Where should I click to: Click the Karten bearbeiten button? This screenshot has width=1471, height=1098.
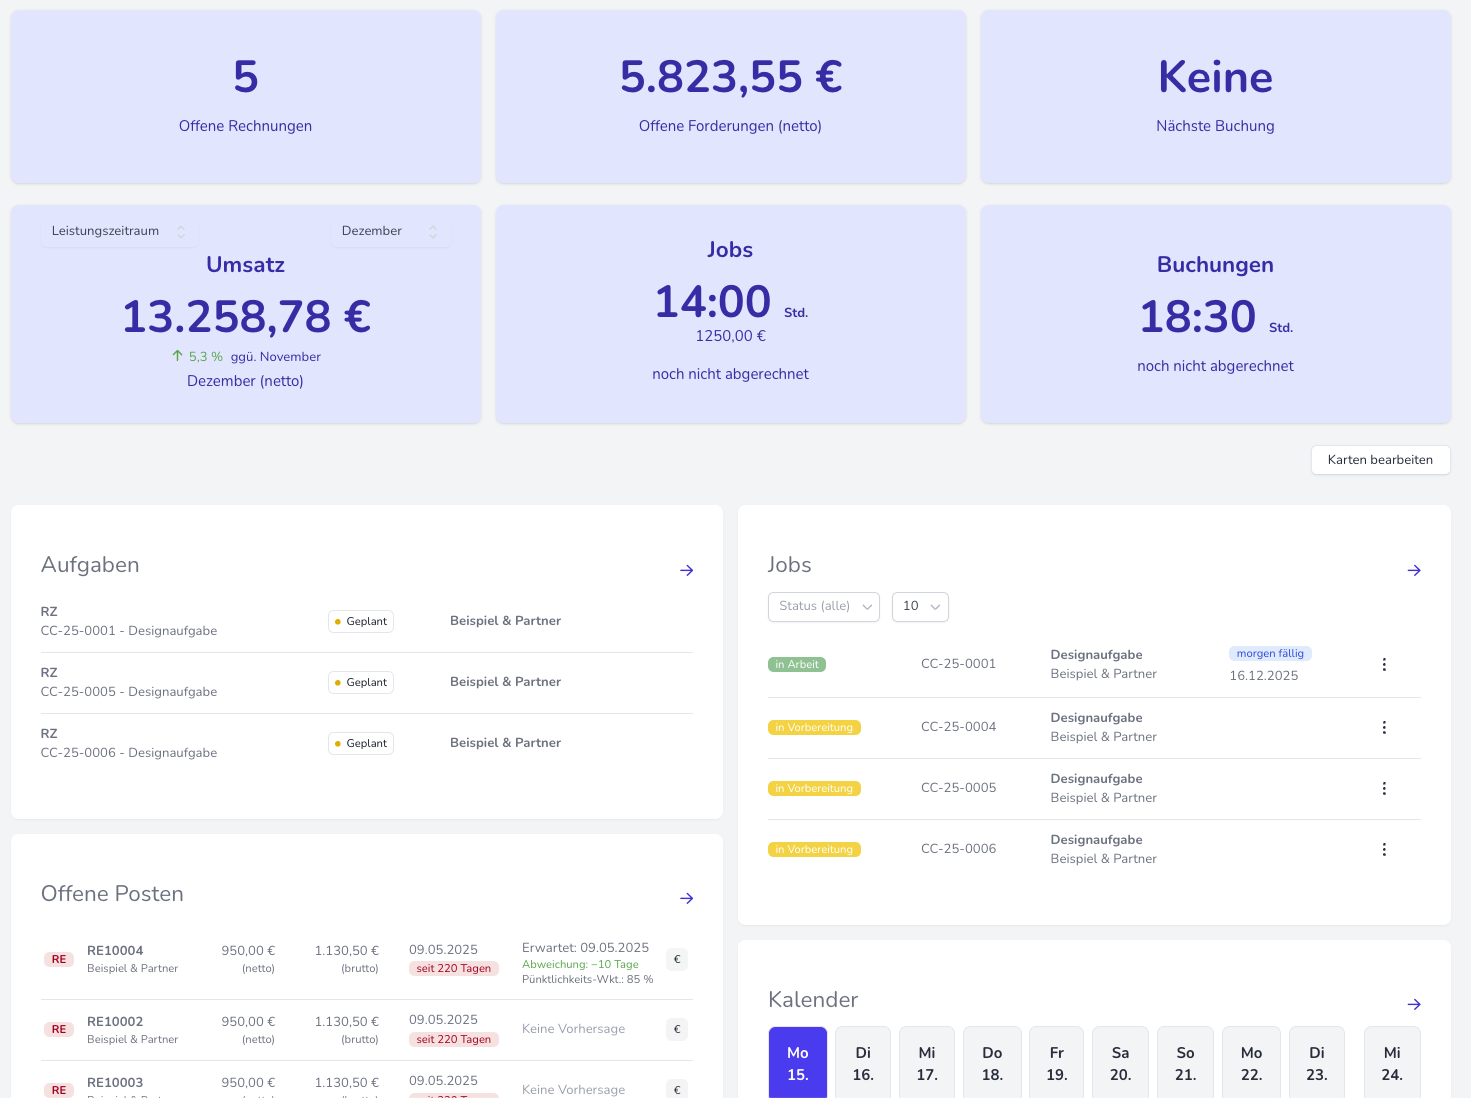[x=1380, y=460]
